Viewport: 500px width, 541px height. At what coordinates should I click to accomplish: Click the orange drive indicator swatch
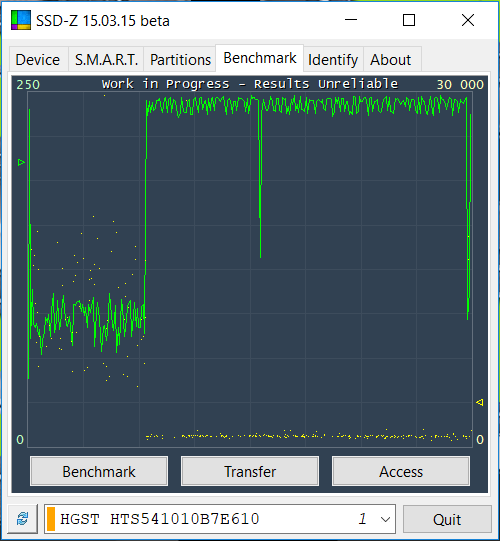tap(51, 519)
